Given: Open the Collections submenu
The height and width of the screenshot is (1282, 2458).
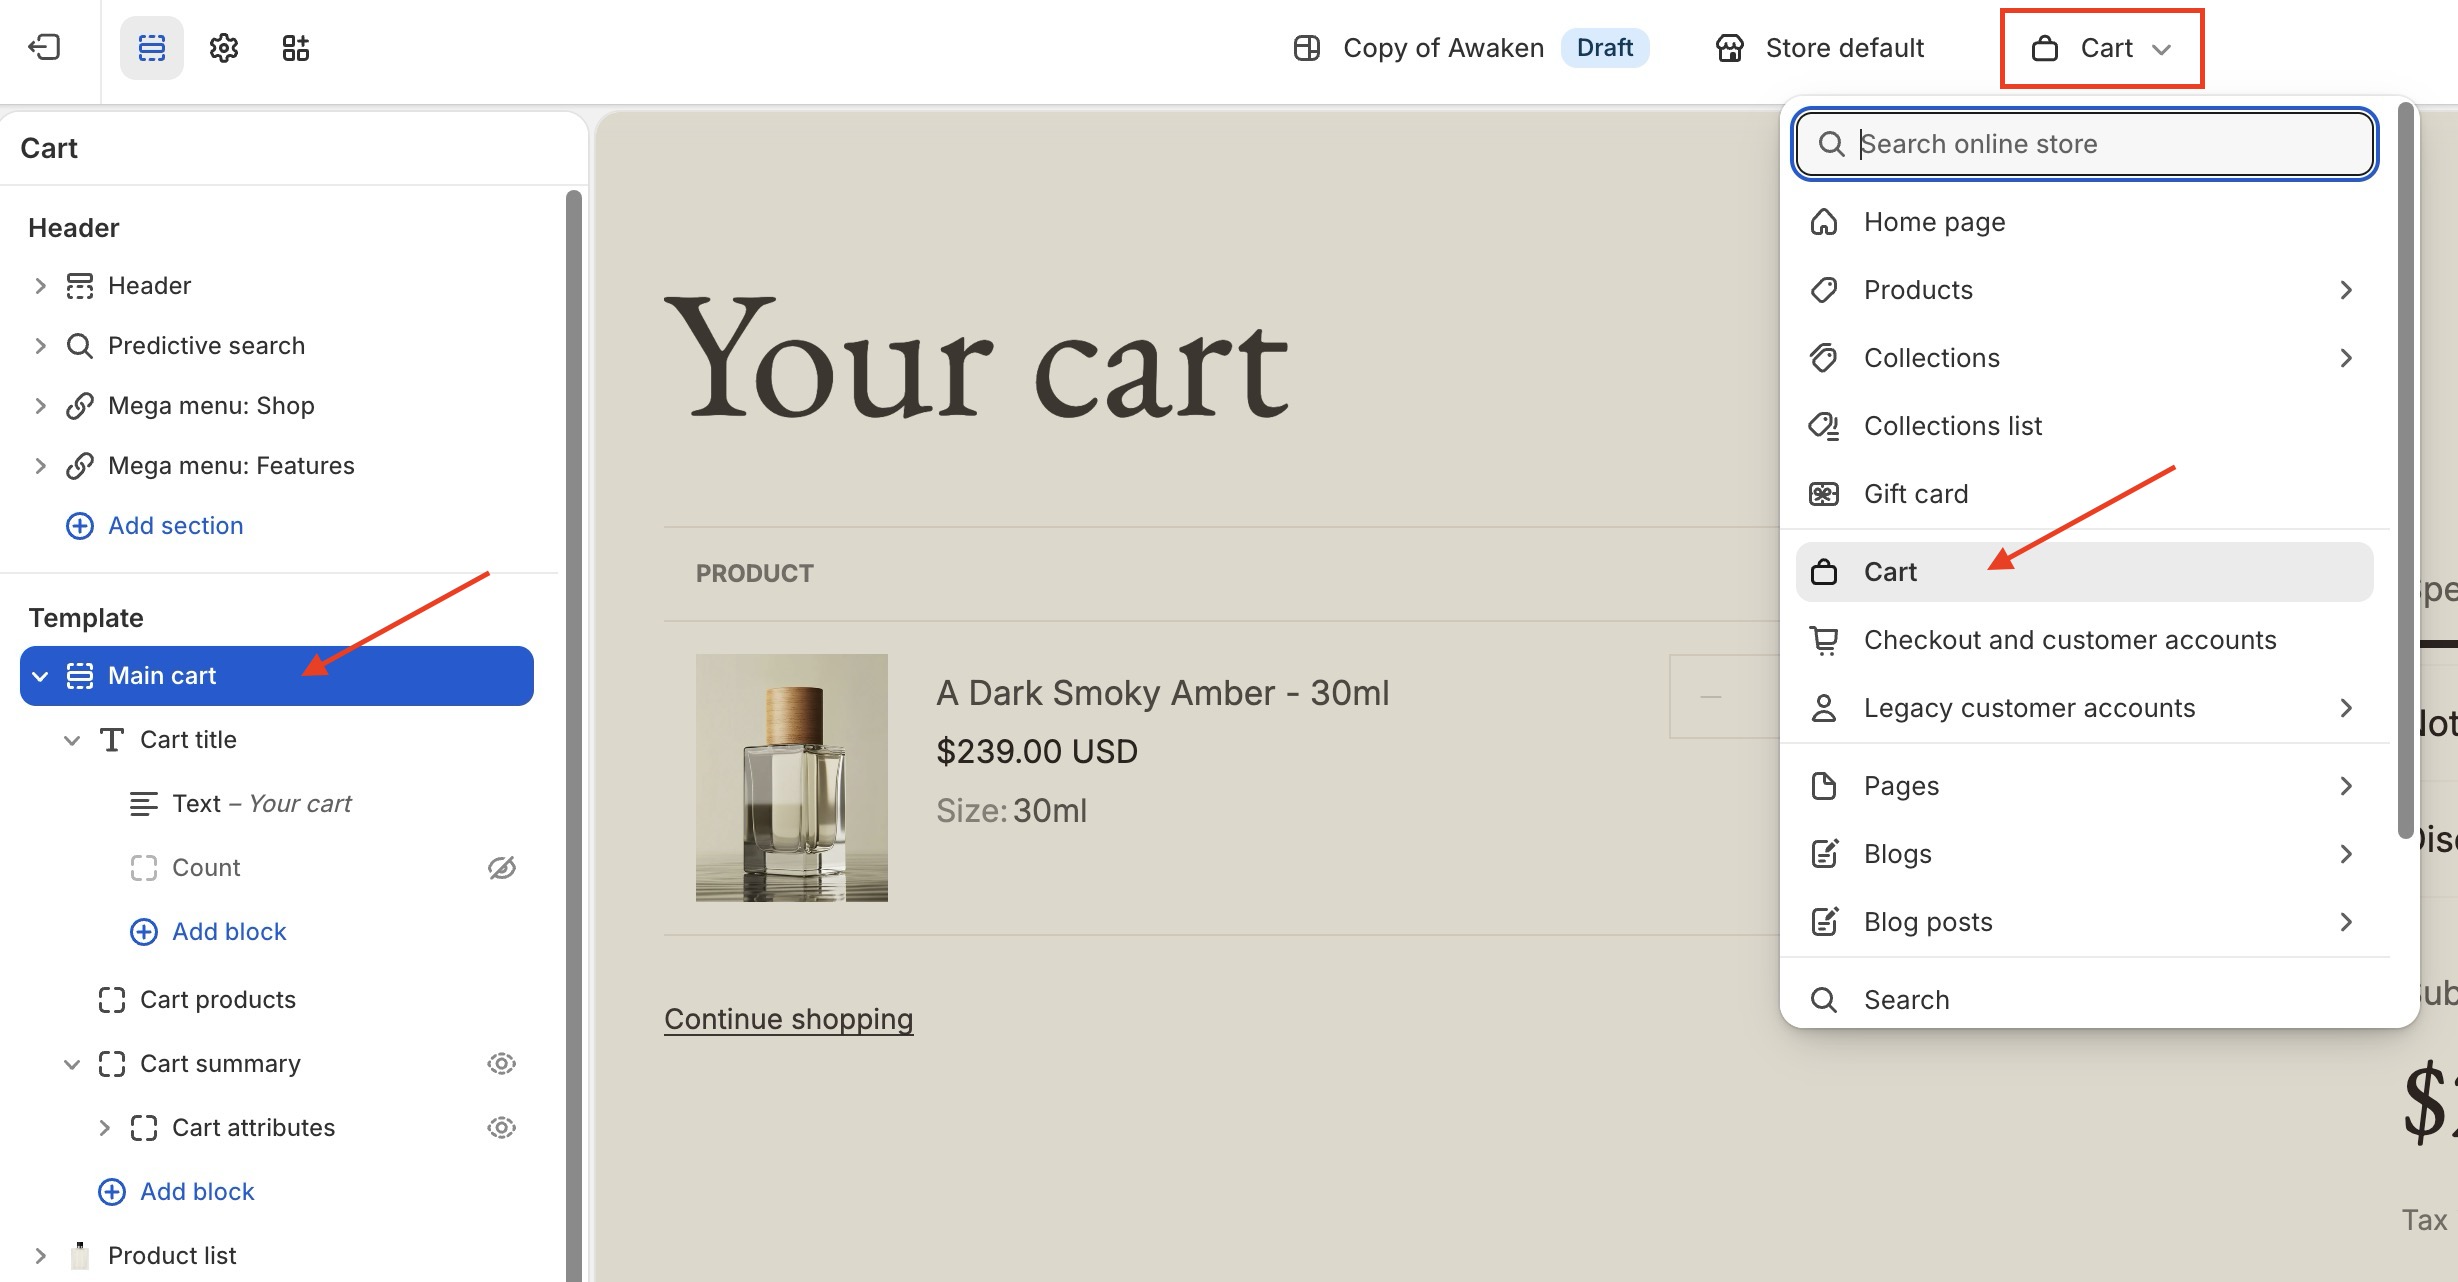Looking at the screenshot, I should coord(2085,358).
